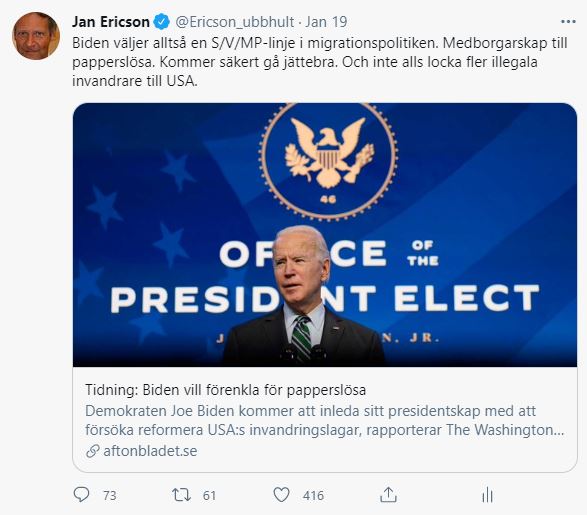Click the link chain icon beside aftonbladet.se
587x515 pixels.
click(92, 451)
